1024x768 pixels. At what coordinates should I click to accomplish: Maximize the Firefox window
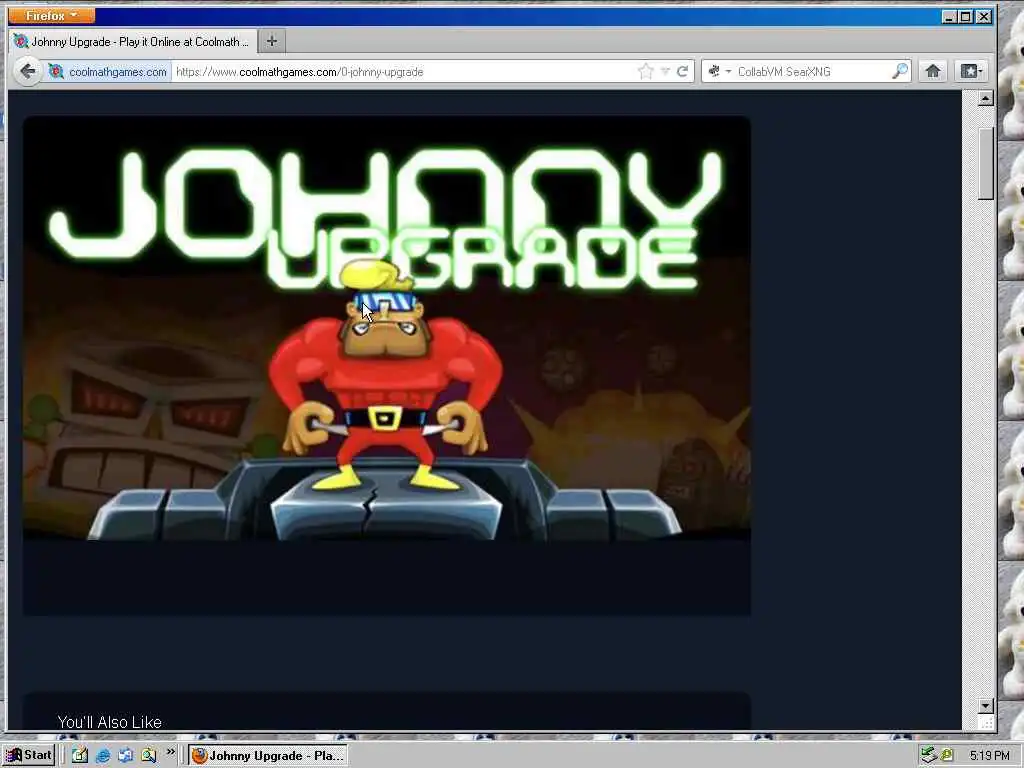point(966,16)
